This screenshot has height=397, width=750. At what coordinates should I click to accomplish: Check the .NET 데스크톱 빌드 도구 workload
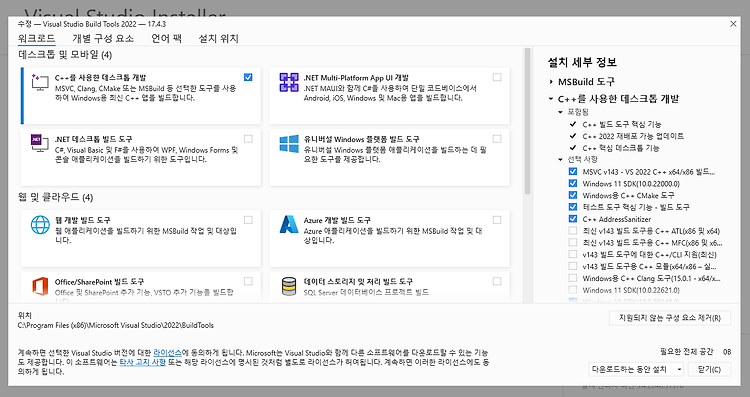[248, 139]
